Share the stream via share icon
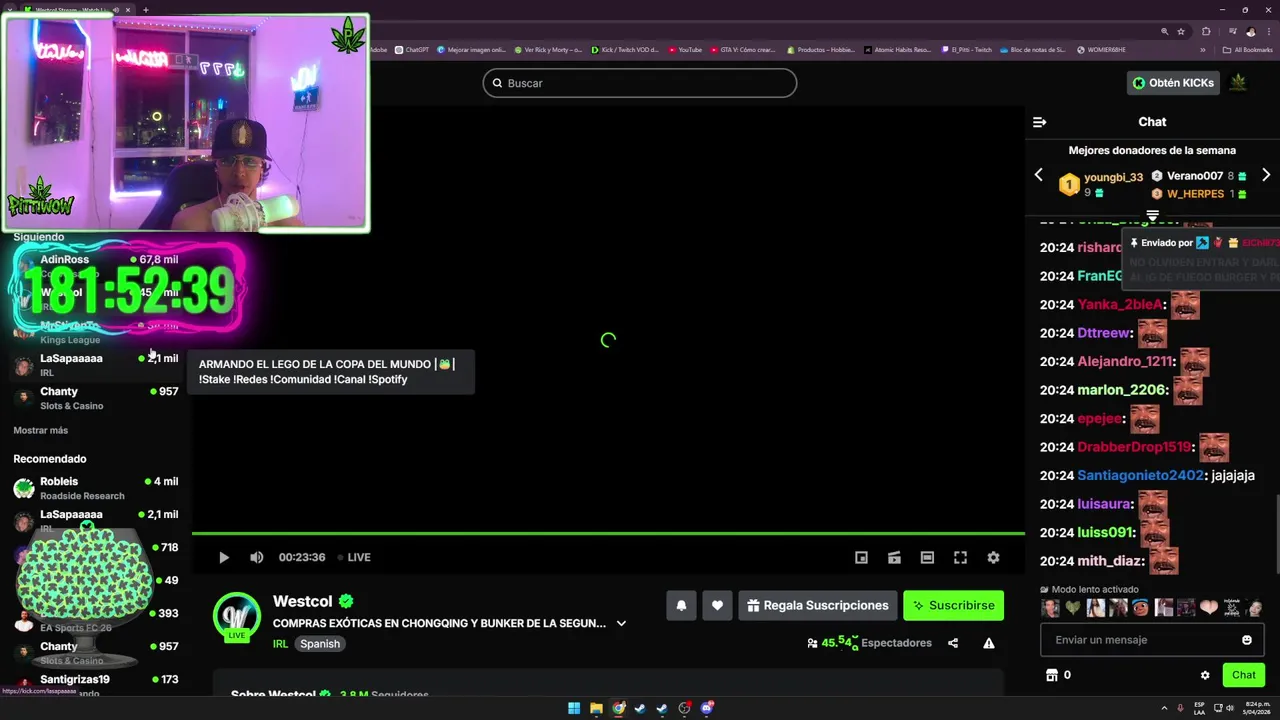This screenshot has height=720, width=1280. [953, 643]
